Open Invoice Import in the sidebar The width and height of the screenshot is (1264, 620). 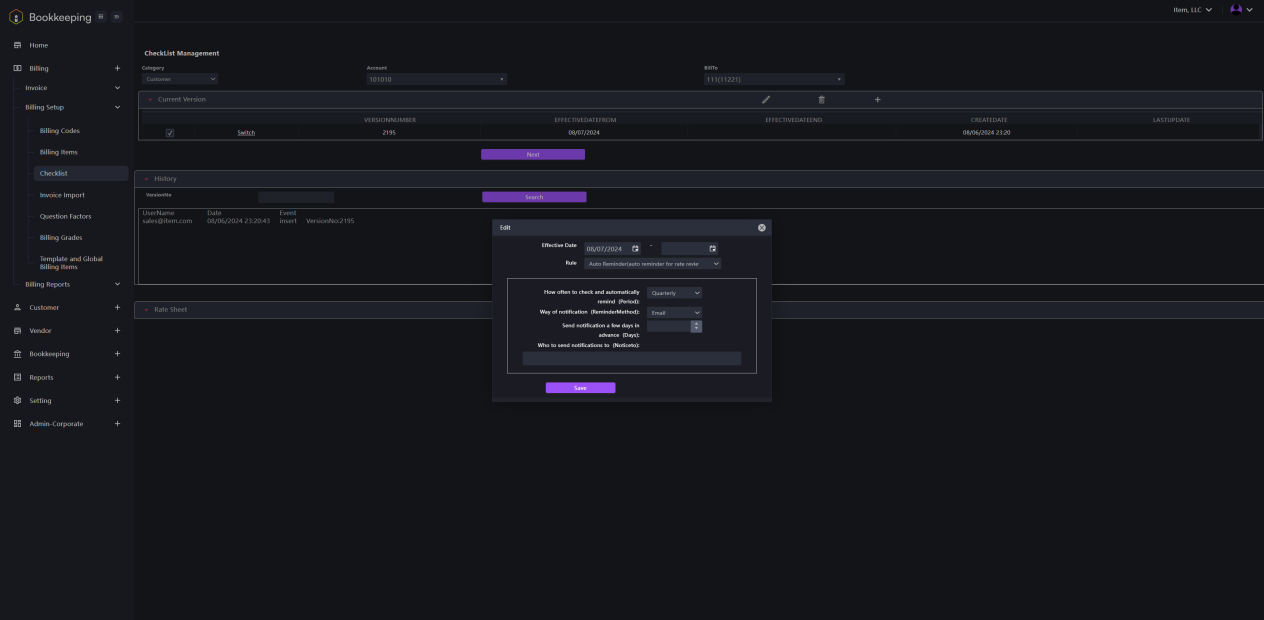click(x=62, y=195)
